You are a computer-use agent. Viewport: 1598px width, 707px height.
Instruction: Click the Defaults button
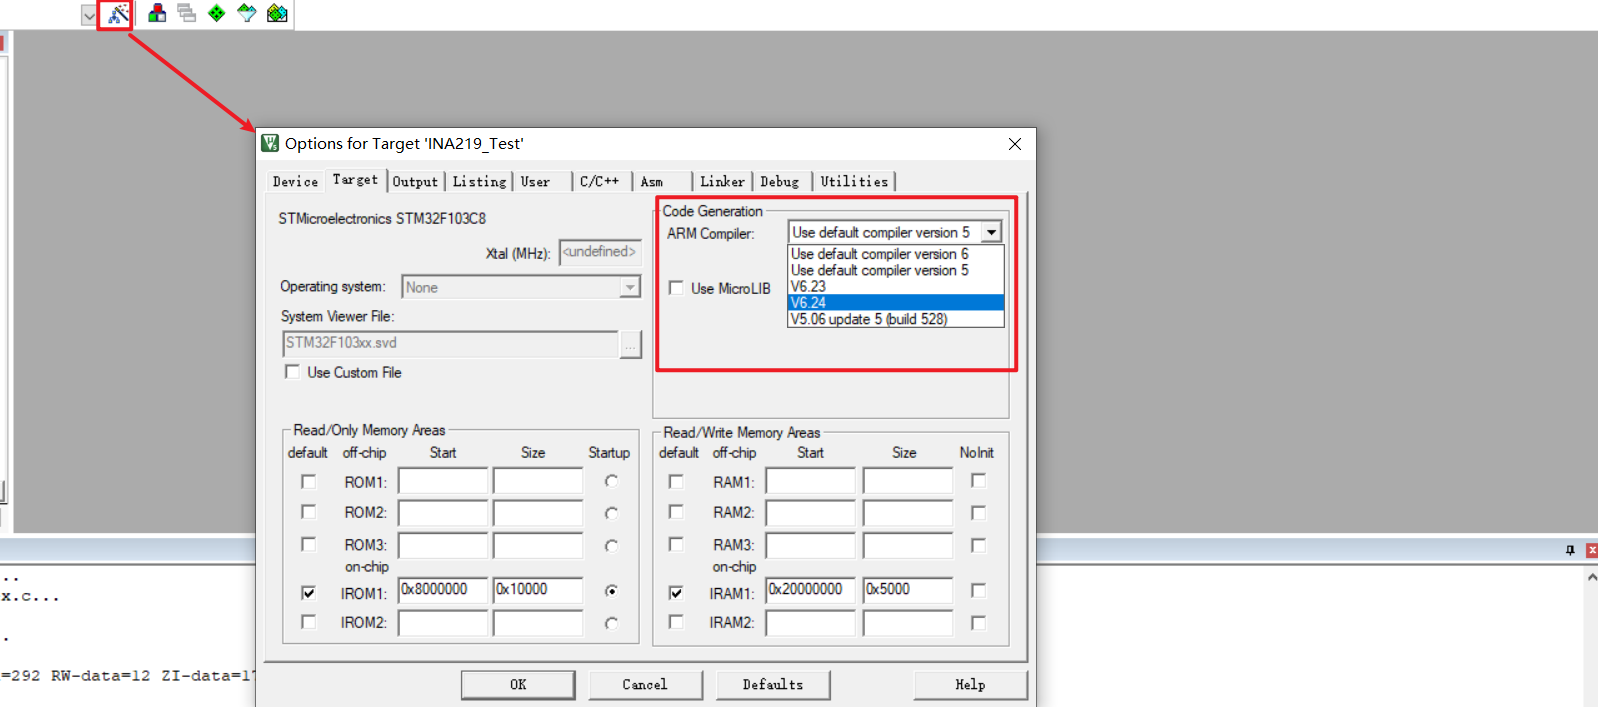773,685
